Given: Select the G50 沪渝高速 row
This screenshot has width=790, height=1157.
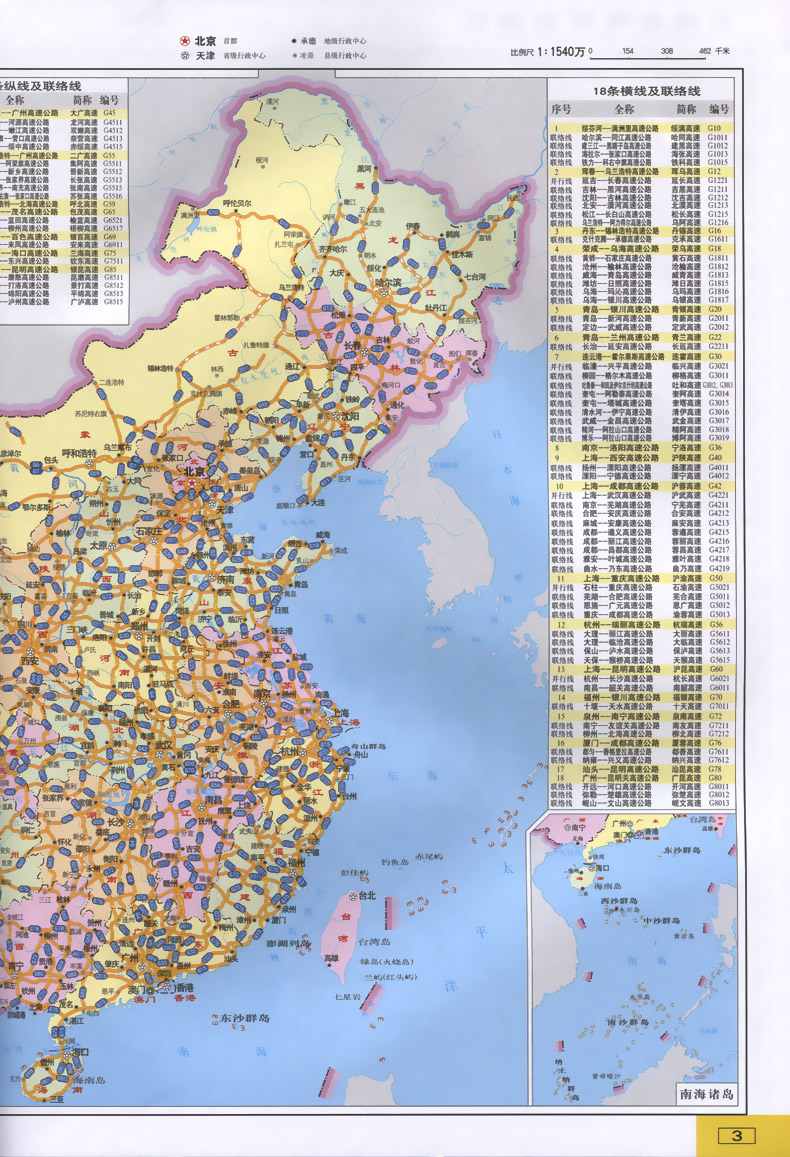Looking at the screenshot, I should tap(641, 578).
